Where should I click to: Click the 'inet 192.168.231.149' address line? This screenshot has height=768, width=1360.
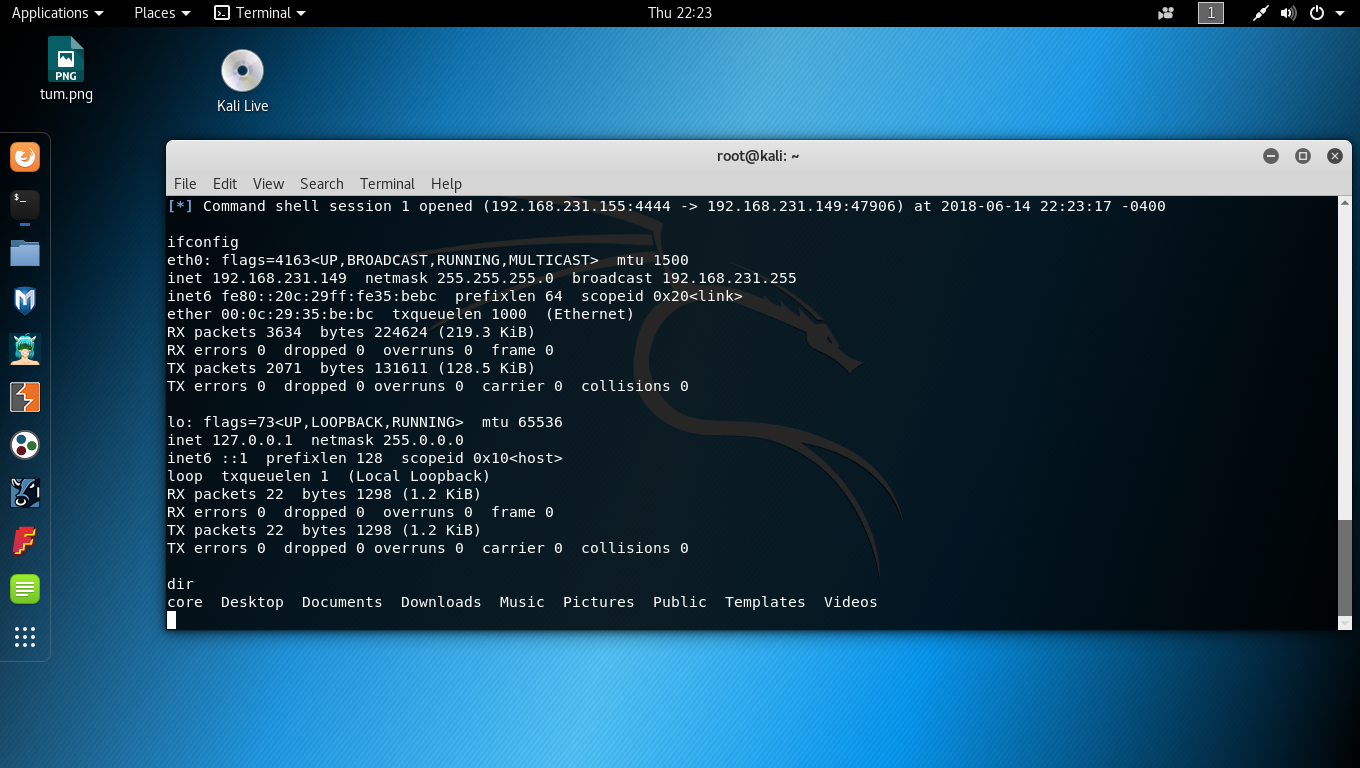[x=482, y=278]
